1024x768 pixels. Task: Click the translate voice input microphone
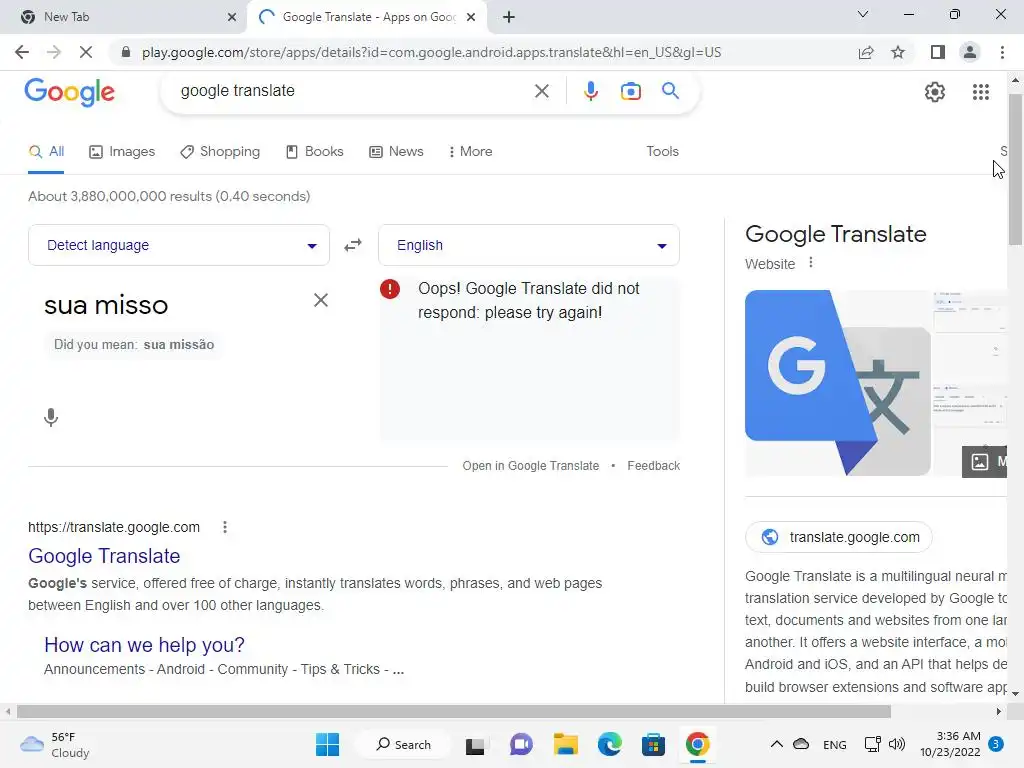tap(51, 417)
